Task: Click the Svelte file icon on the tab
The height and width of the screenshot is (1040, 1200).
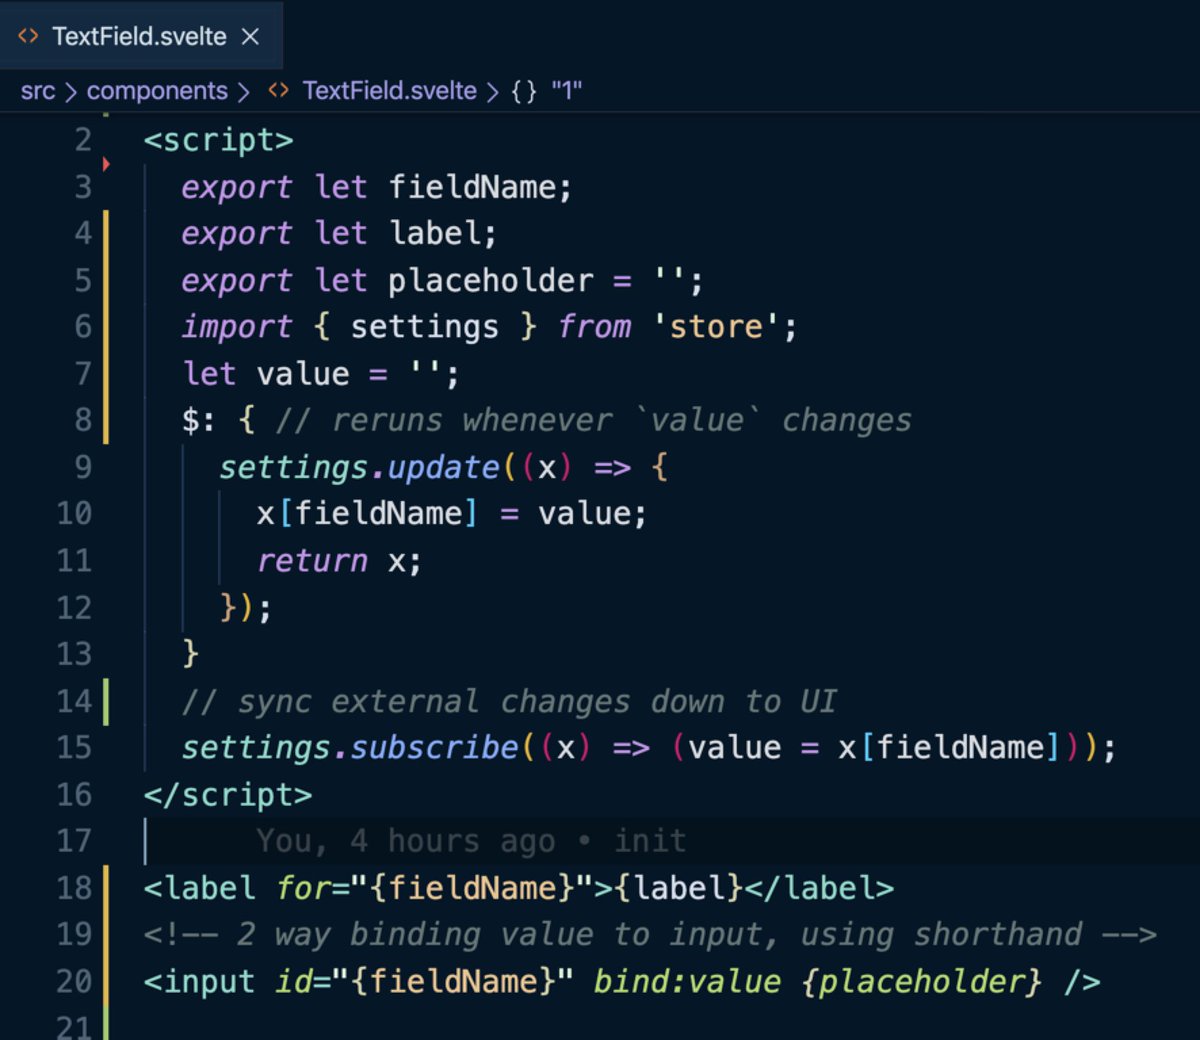Action: (x=26, y=36)
